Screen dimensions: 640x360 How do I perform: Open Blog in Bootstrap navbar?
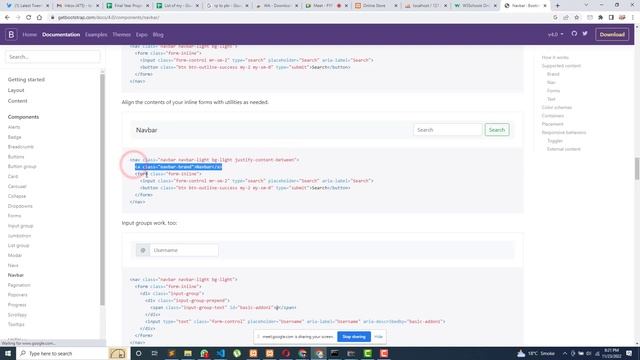[x=158, y=35]
